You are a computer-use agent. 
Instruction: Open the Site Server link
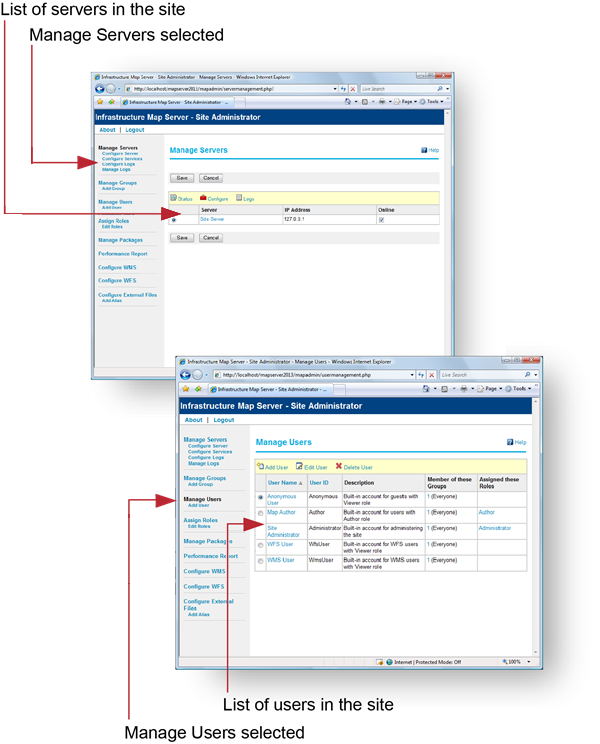212,219
